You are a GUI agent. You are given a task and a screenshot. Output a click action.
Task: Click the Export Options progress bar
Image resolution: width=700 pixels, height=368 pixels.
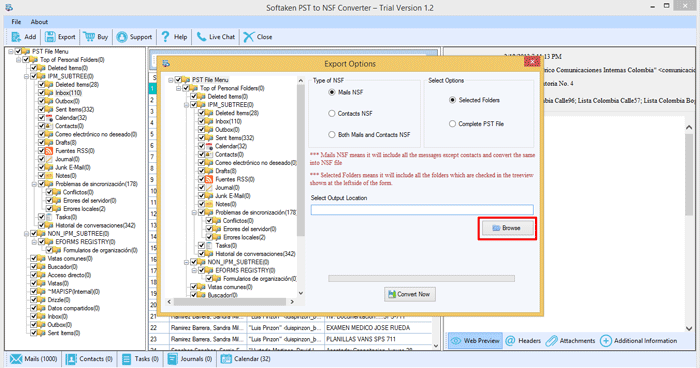point(421,279)
